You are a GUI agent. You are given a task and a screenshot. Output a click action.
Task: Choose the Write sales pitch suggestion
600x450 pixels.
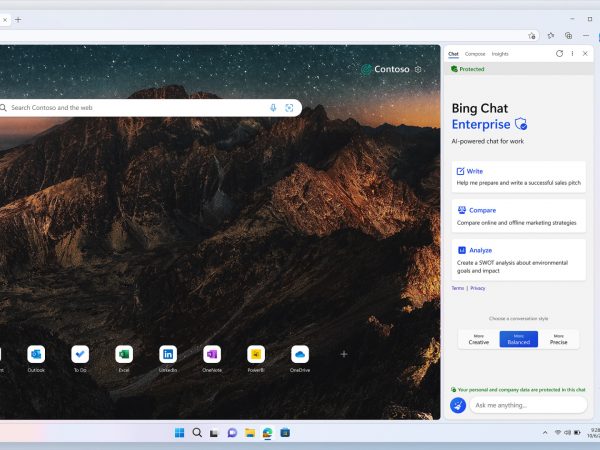click(518, 177)
